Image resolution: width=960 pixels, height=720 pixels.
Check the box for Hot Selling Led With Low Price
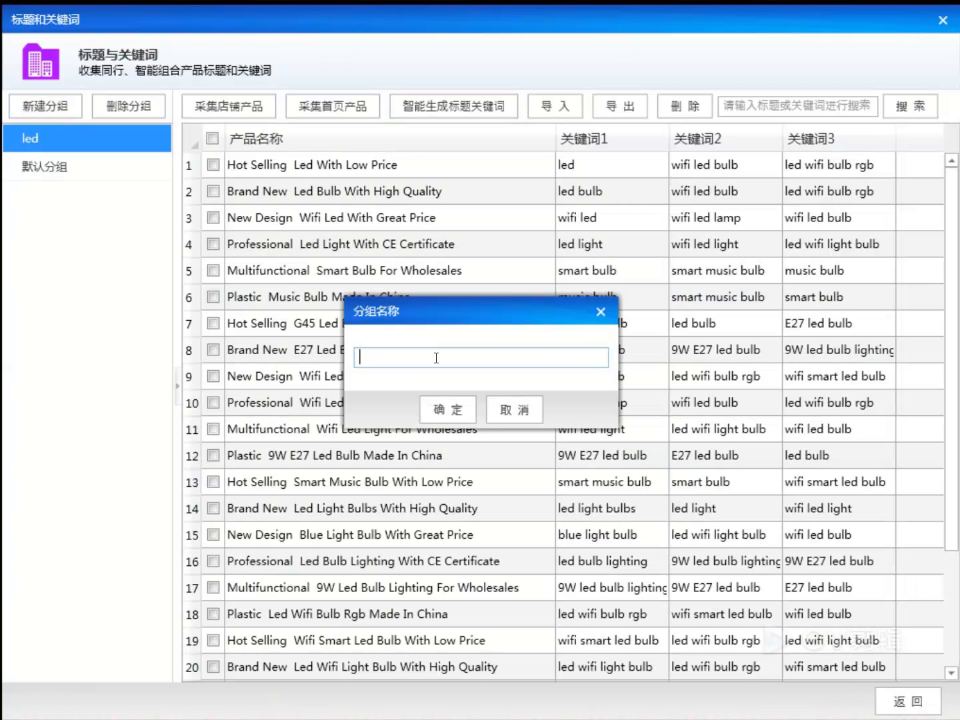coord(213,165)
